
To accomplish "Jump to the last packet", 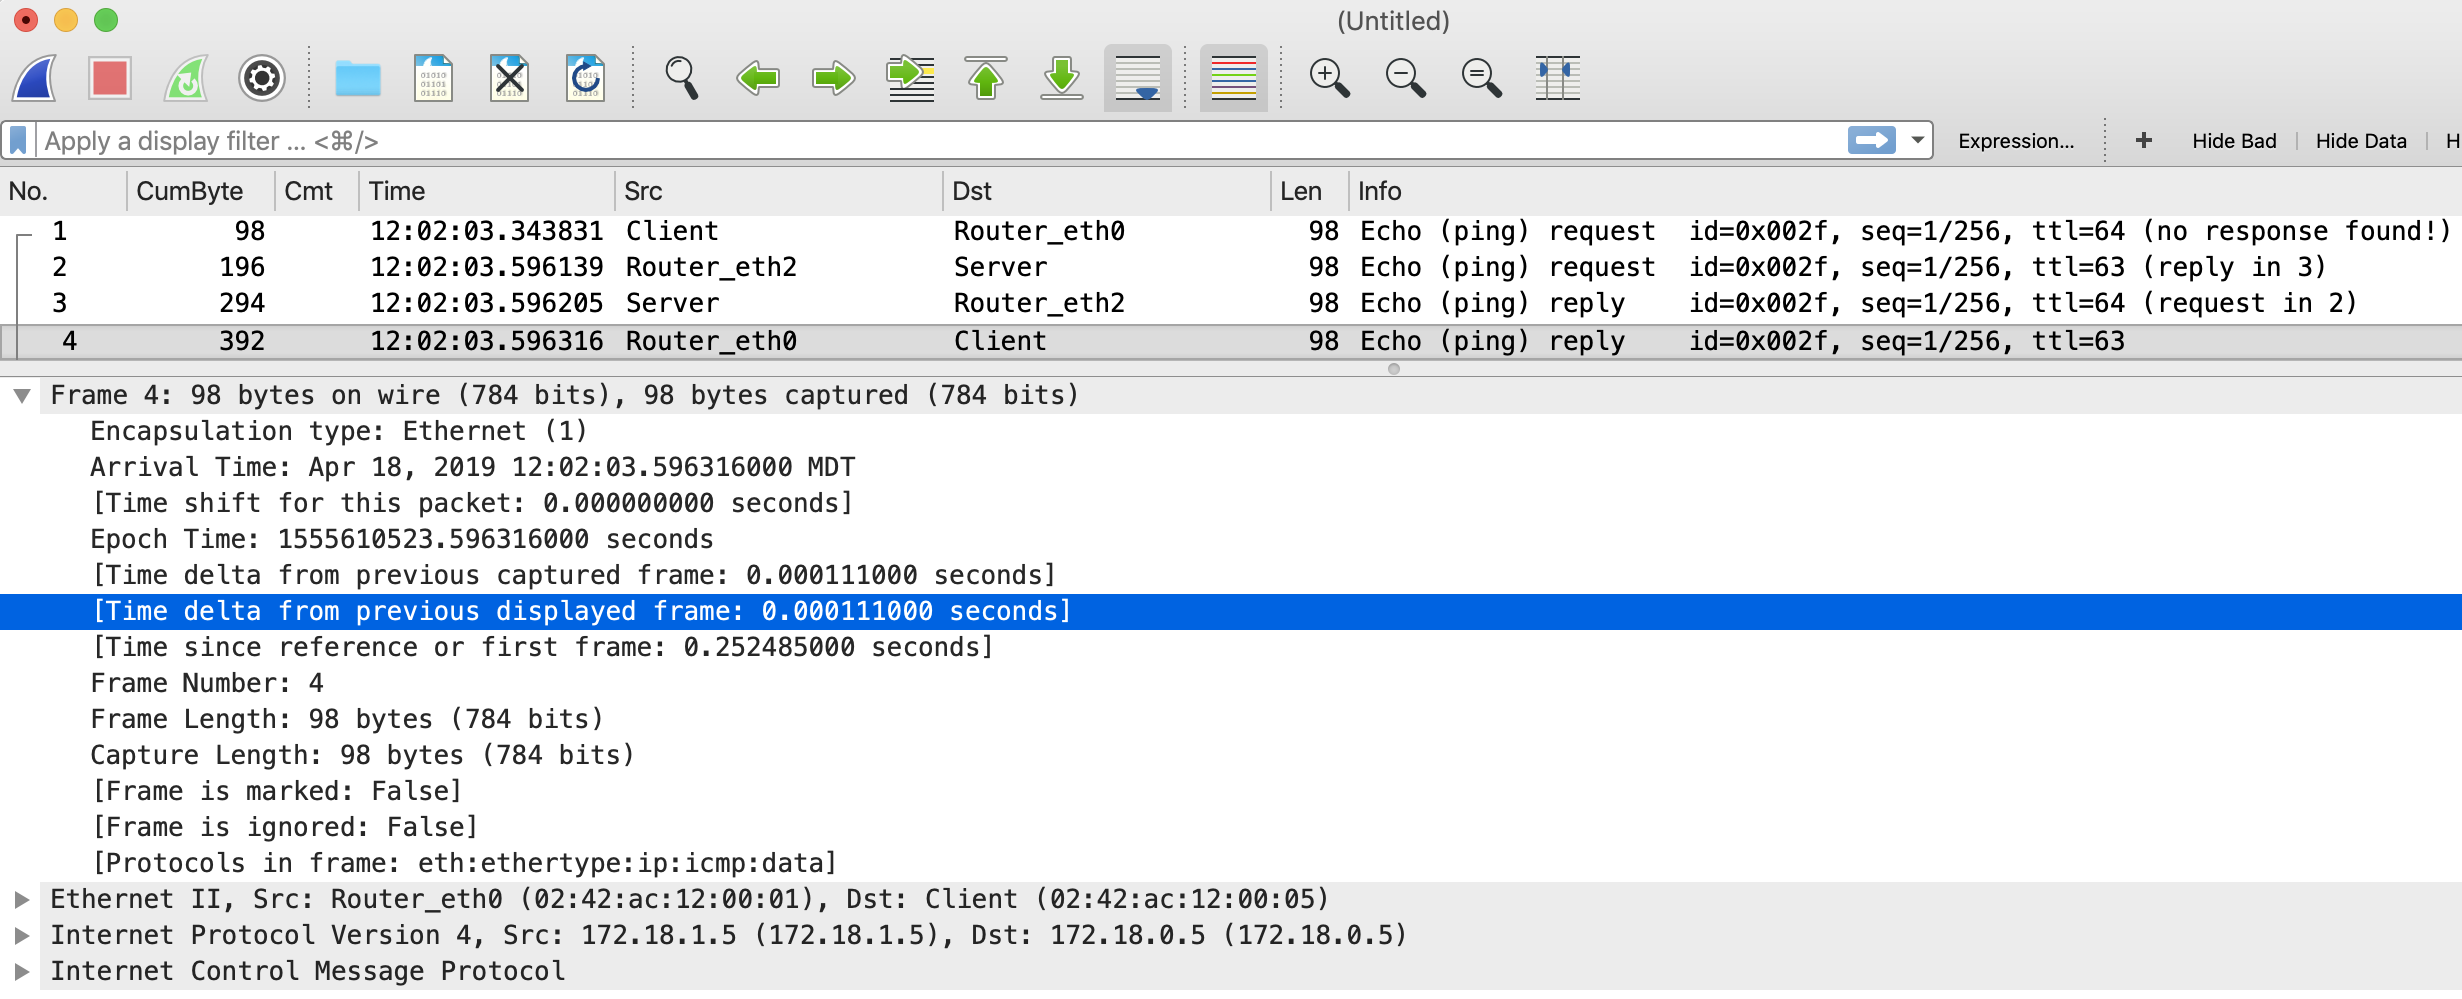I will point(1062,78).
